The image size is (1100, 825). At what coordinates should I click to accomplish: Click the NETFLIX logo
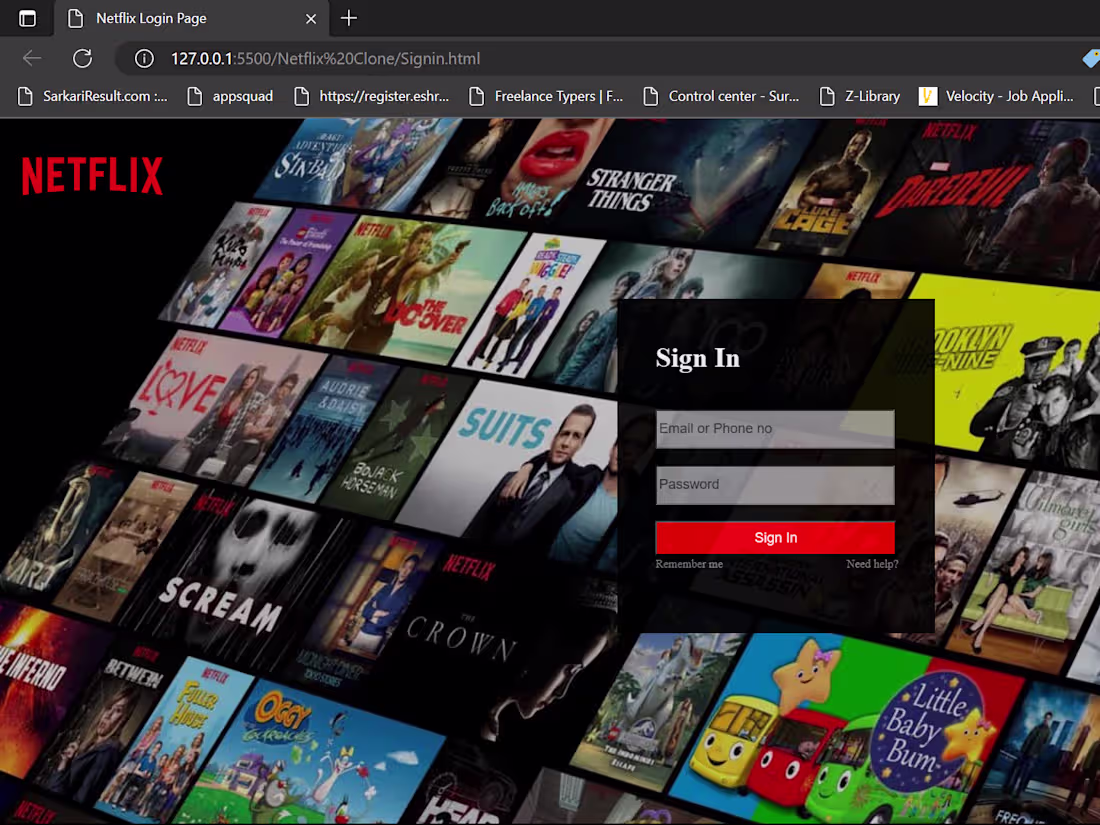92,175
